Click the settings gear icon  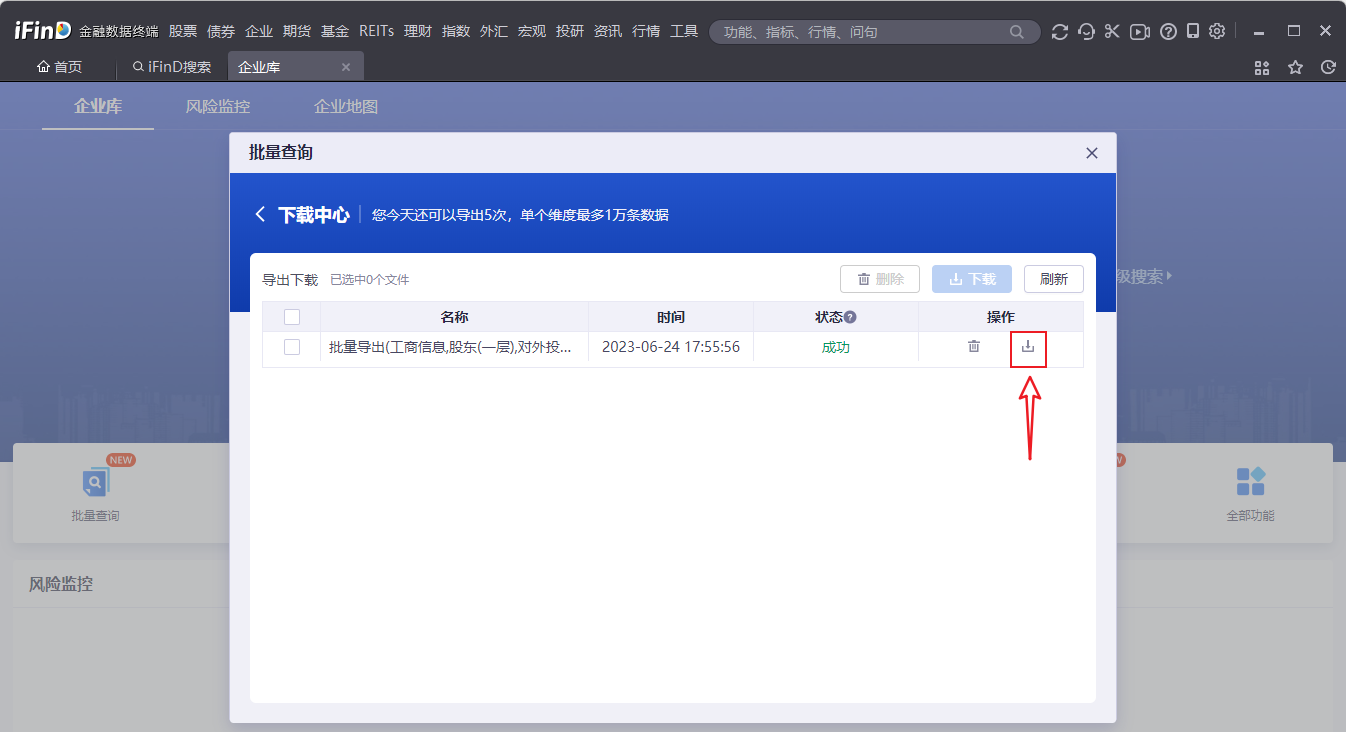[x=1217, y=32]
